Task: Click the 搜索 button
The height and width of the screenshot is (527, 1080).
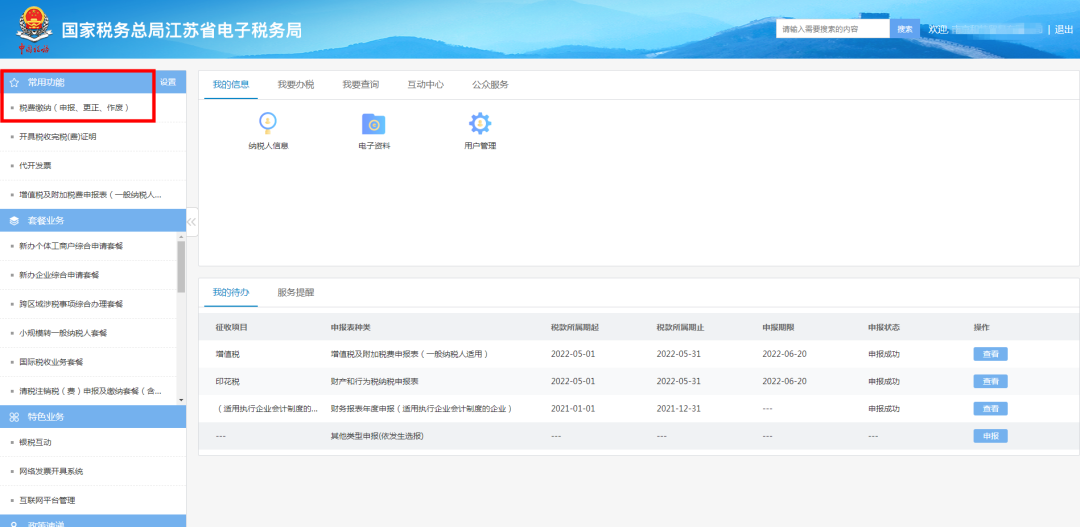Action: click(x=904, y=29)
